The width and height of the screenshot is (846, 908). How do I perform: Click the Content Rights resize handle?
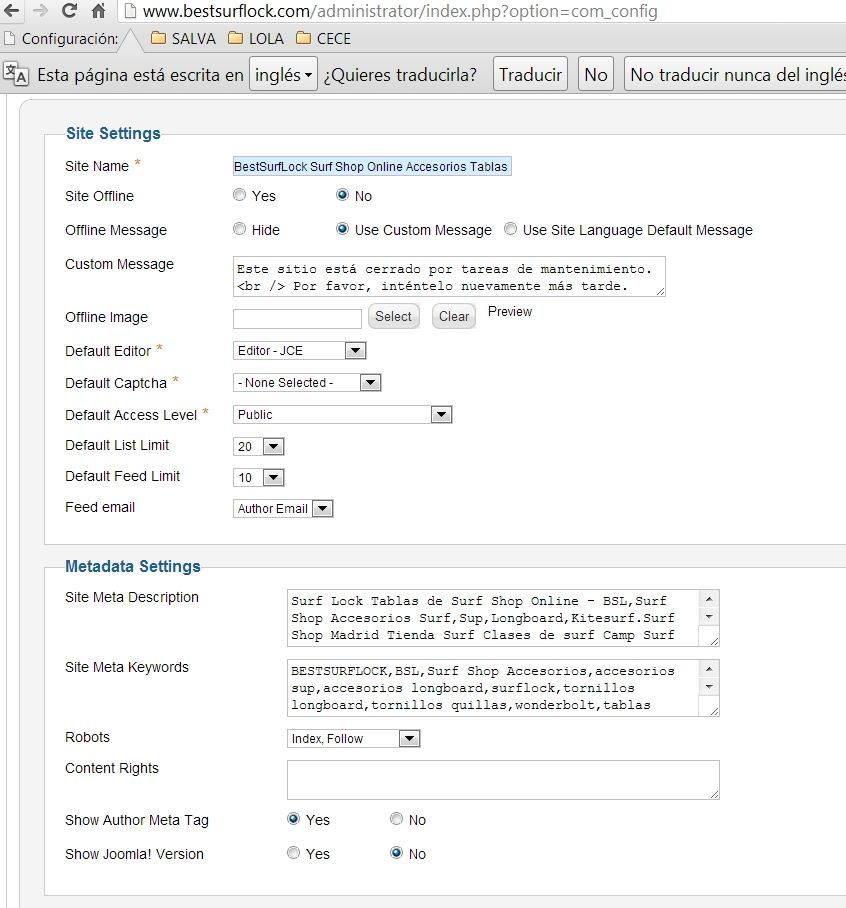715,794
